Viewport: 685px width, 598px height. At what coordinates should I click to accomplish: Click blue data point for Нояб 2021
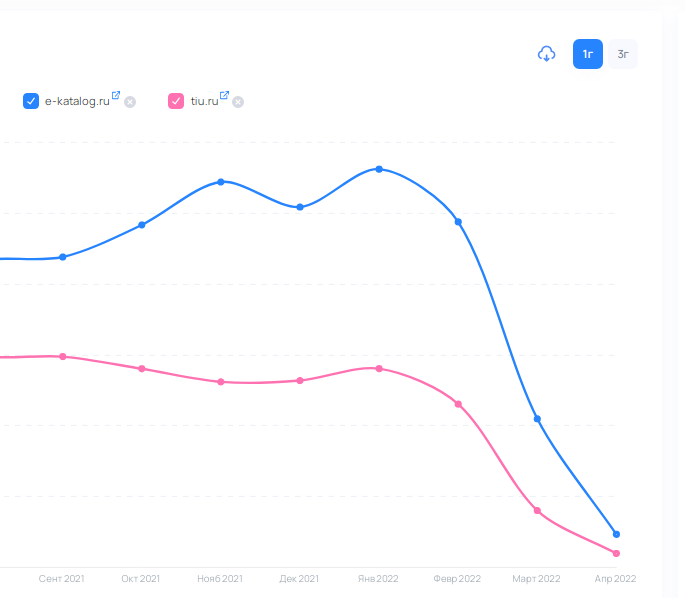(x=221, y=182)
